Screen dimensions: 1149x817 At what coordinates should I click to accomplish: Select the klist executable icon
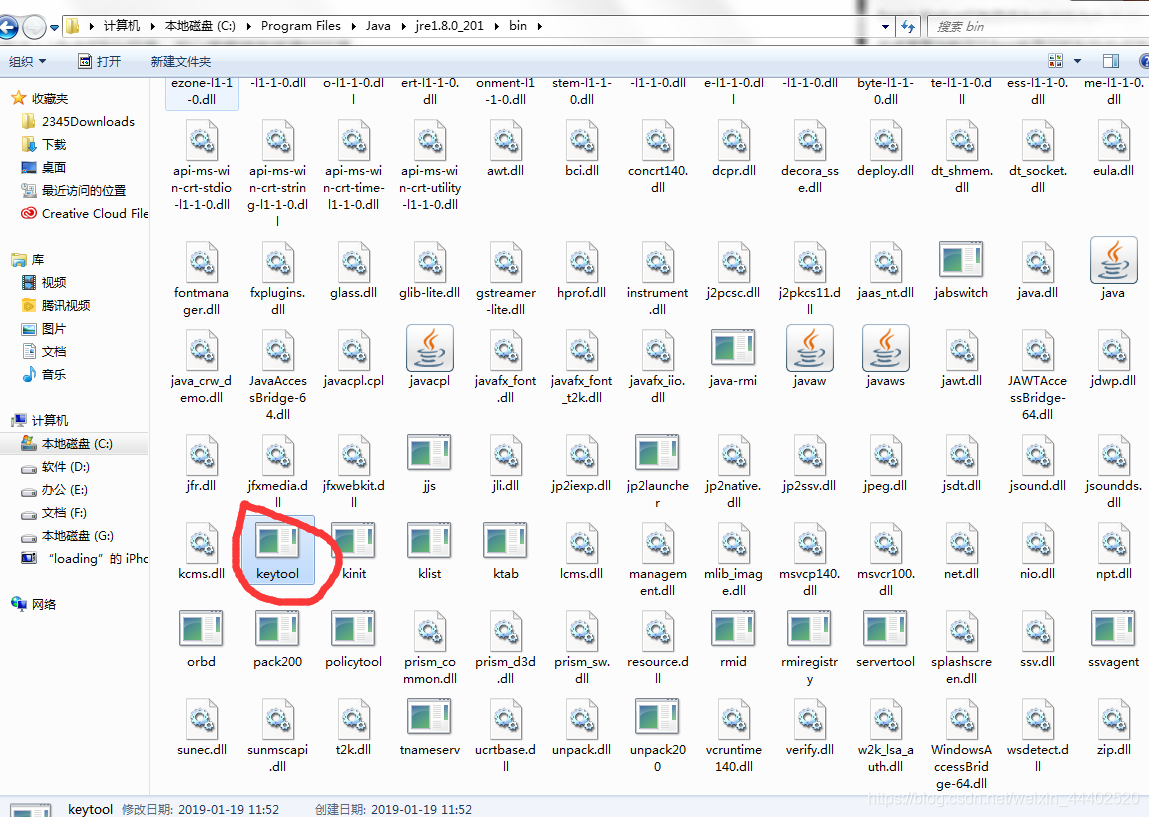(x=429, y=541)
